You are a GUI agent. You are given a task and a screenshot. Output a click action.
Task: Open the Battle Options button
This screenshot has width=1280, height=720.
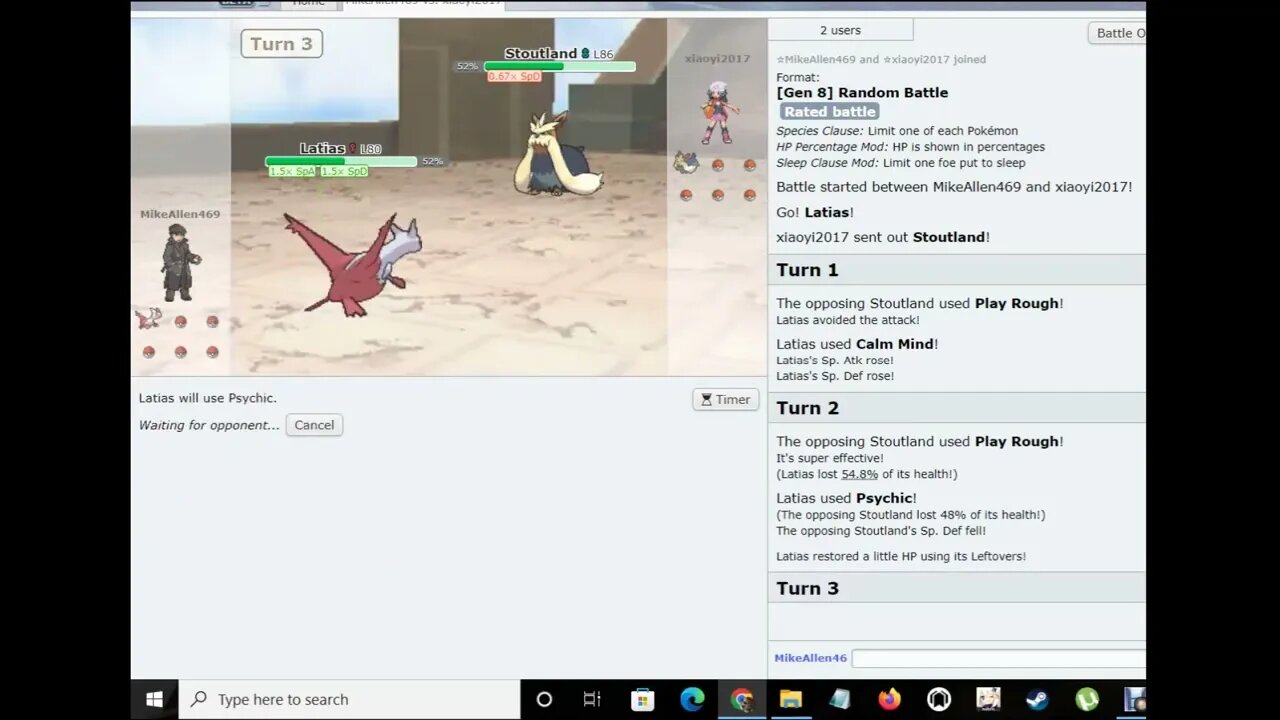(1117, 33)
